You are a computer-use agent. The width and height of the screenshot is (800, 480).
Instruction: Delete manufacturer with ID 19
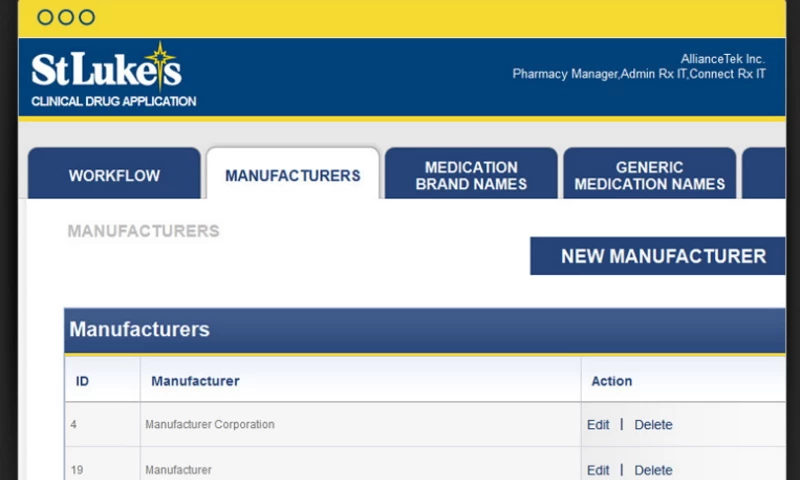653,470
